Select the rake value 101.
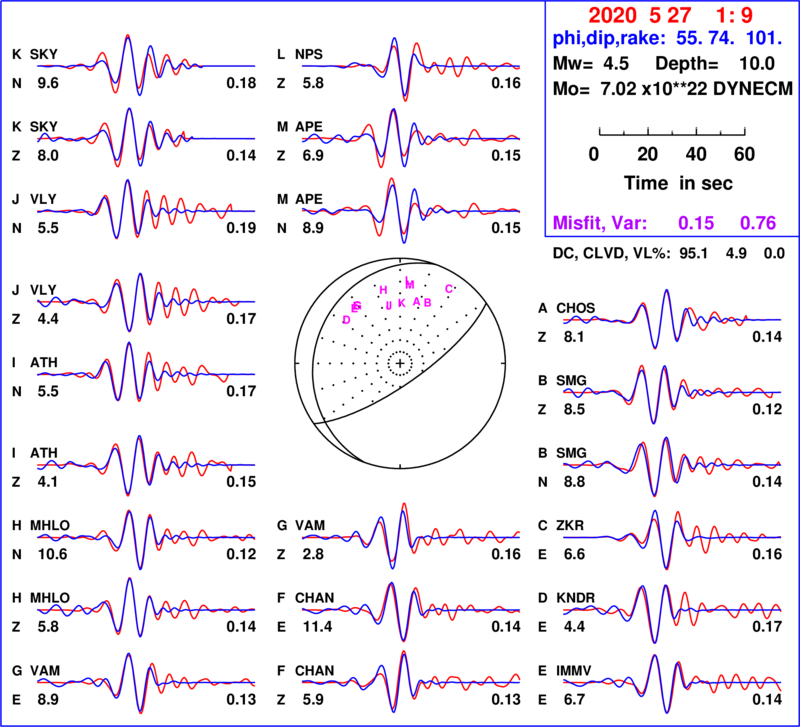 [x=764, y=39]
